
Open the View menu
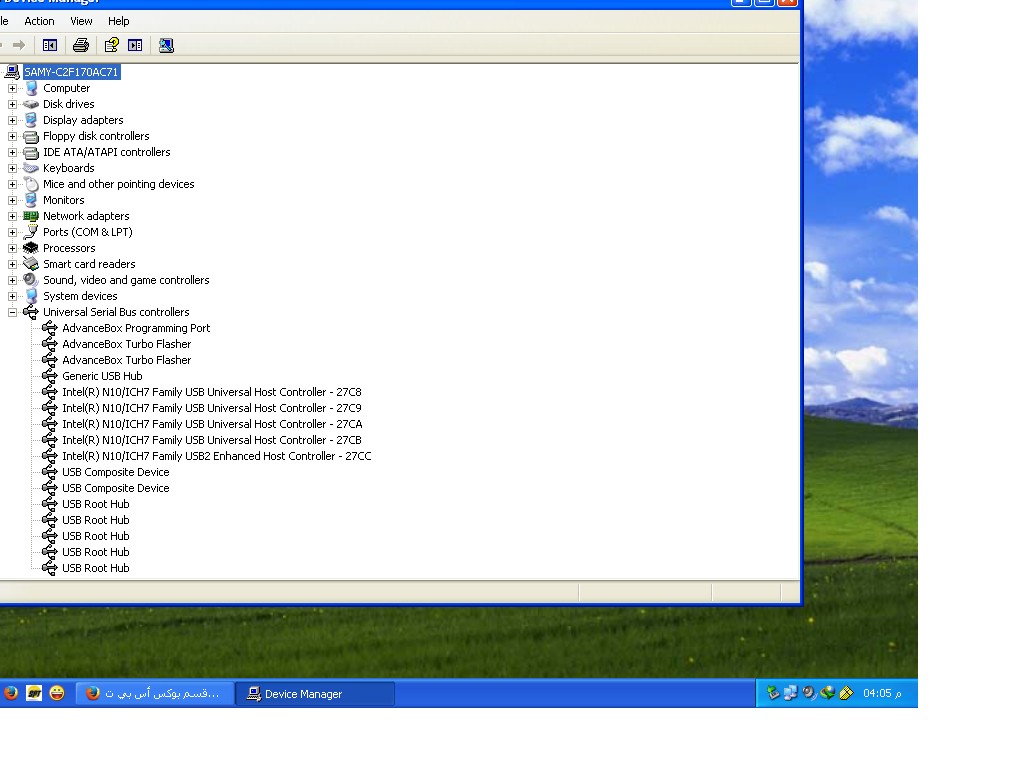coord(81,21)
